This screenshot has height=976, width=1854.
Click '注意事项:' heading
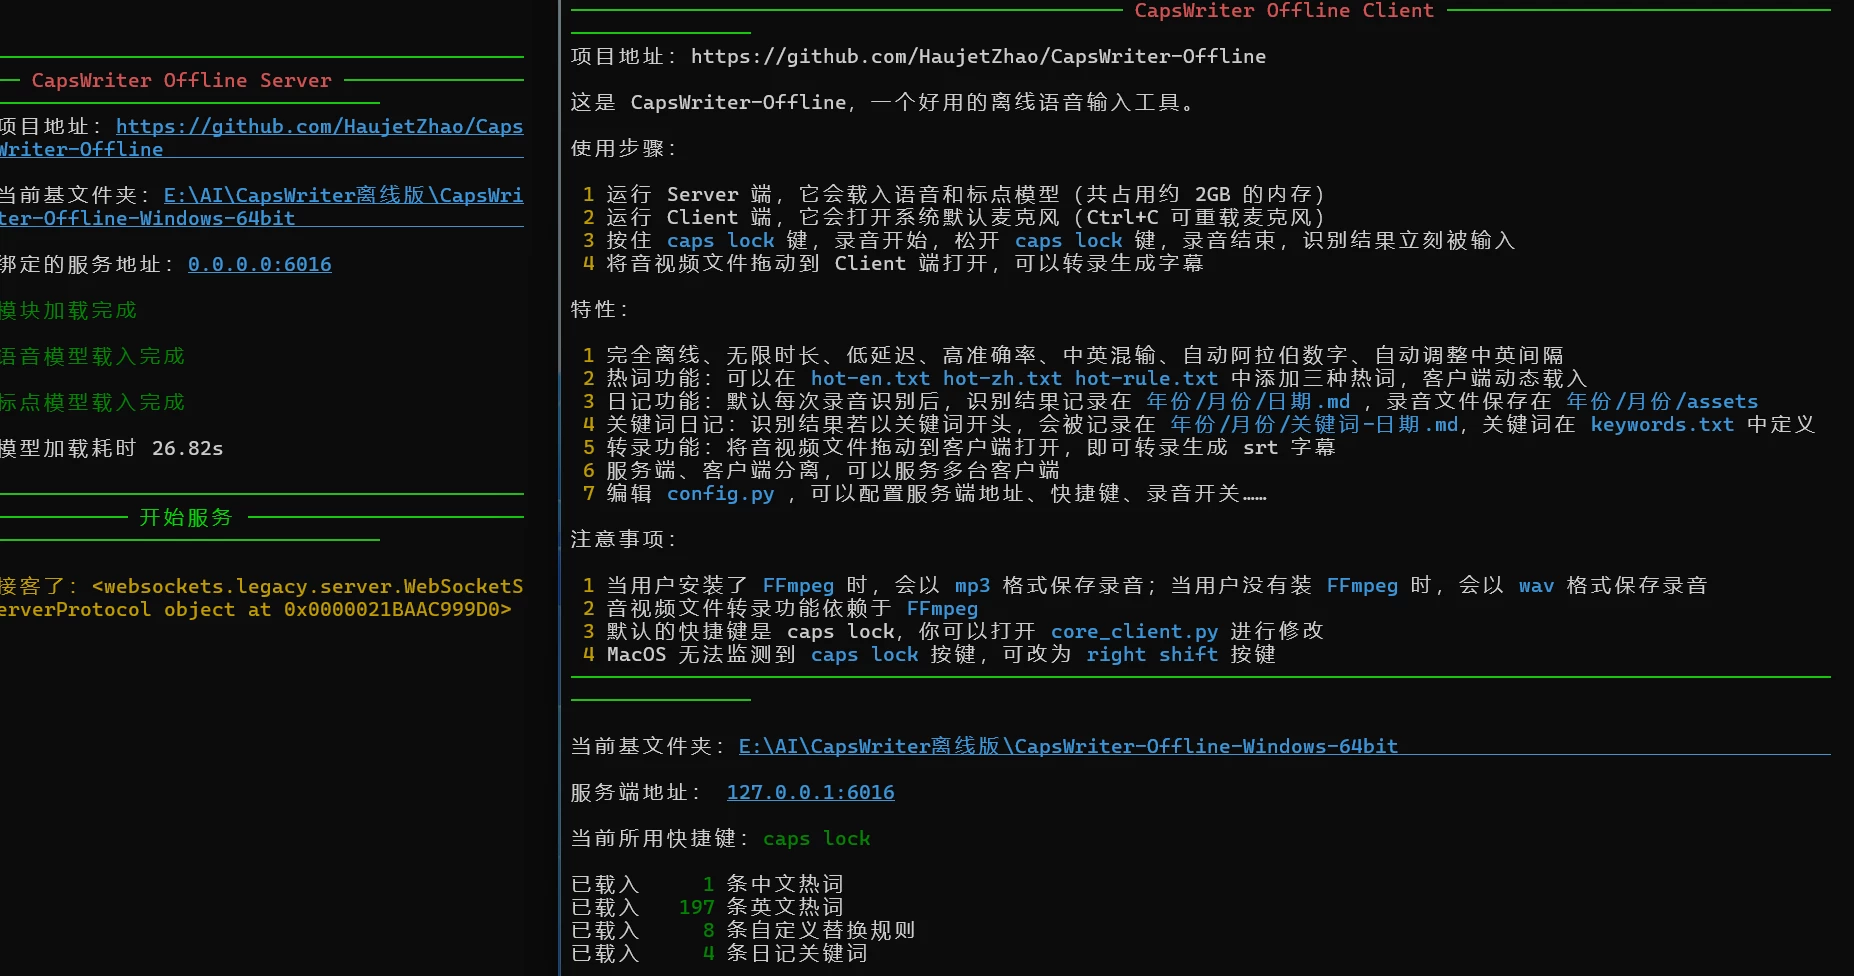tap(624, 540)
